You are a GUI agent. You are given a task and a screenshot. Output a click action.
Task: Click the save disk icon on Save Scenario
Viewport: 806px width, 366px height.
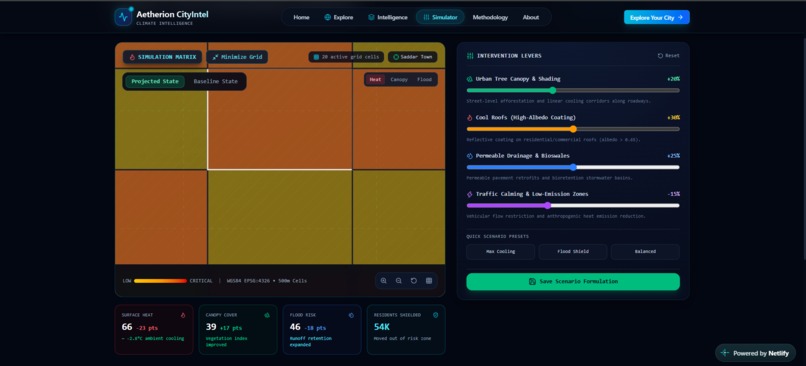click(x=532, y=282)
